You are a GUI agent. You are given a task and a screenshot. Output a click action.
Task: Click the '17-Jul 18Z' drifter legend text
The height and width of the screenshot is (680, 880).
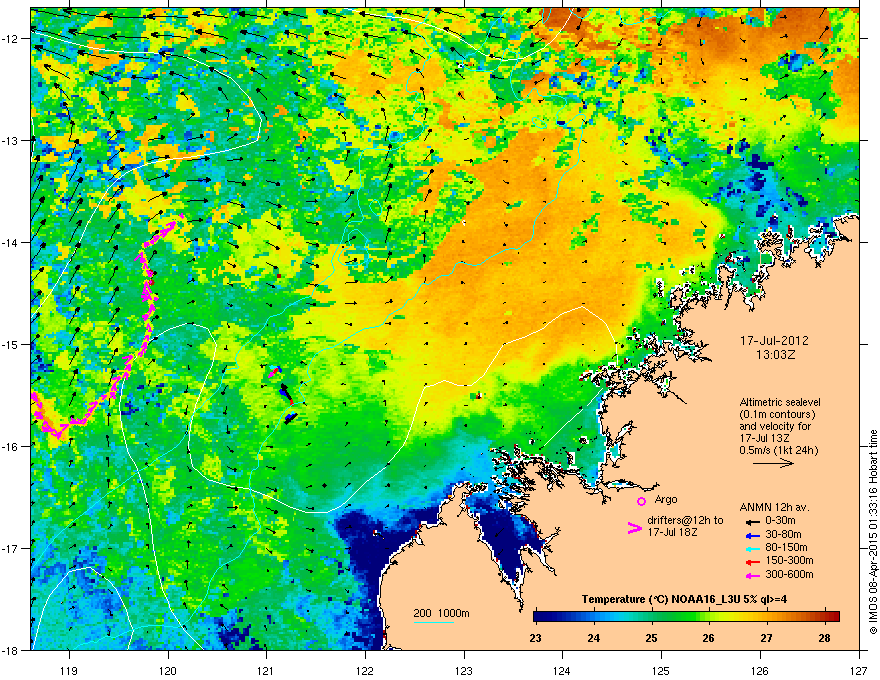pyautogui.click(x=672, y=532)
